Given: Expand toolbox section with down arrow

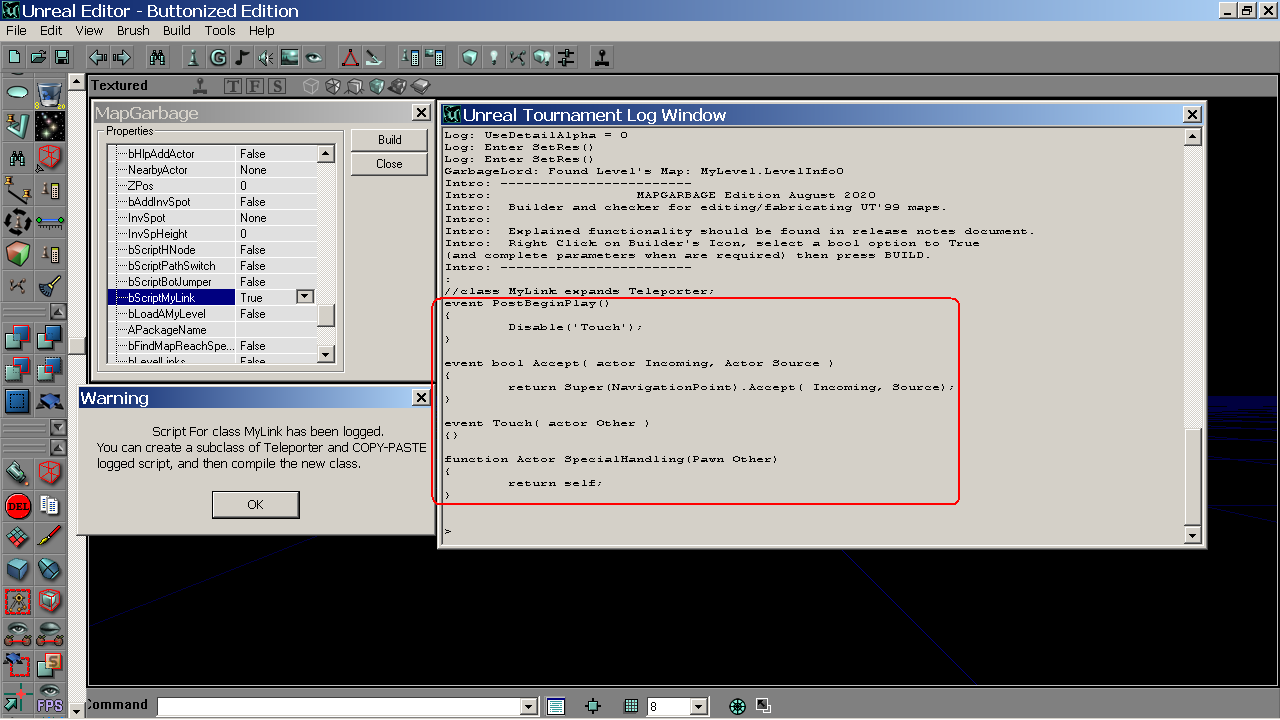Looking at the screenshot, I should [x=58, y=427].
